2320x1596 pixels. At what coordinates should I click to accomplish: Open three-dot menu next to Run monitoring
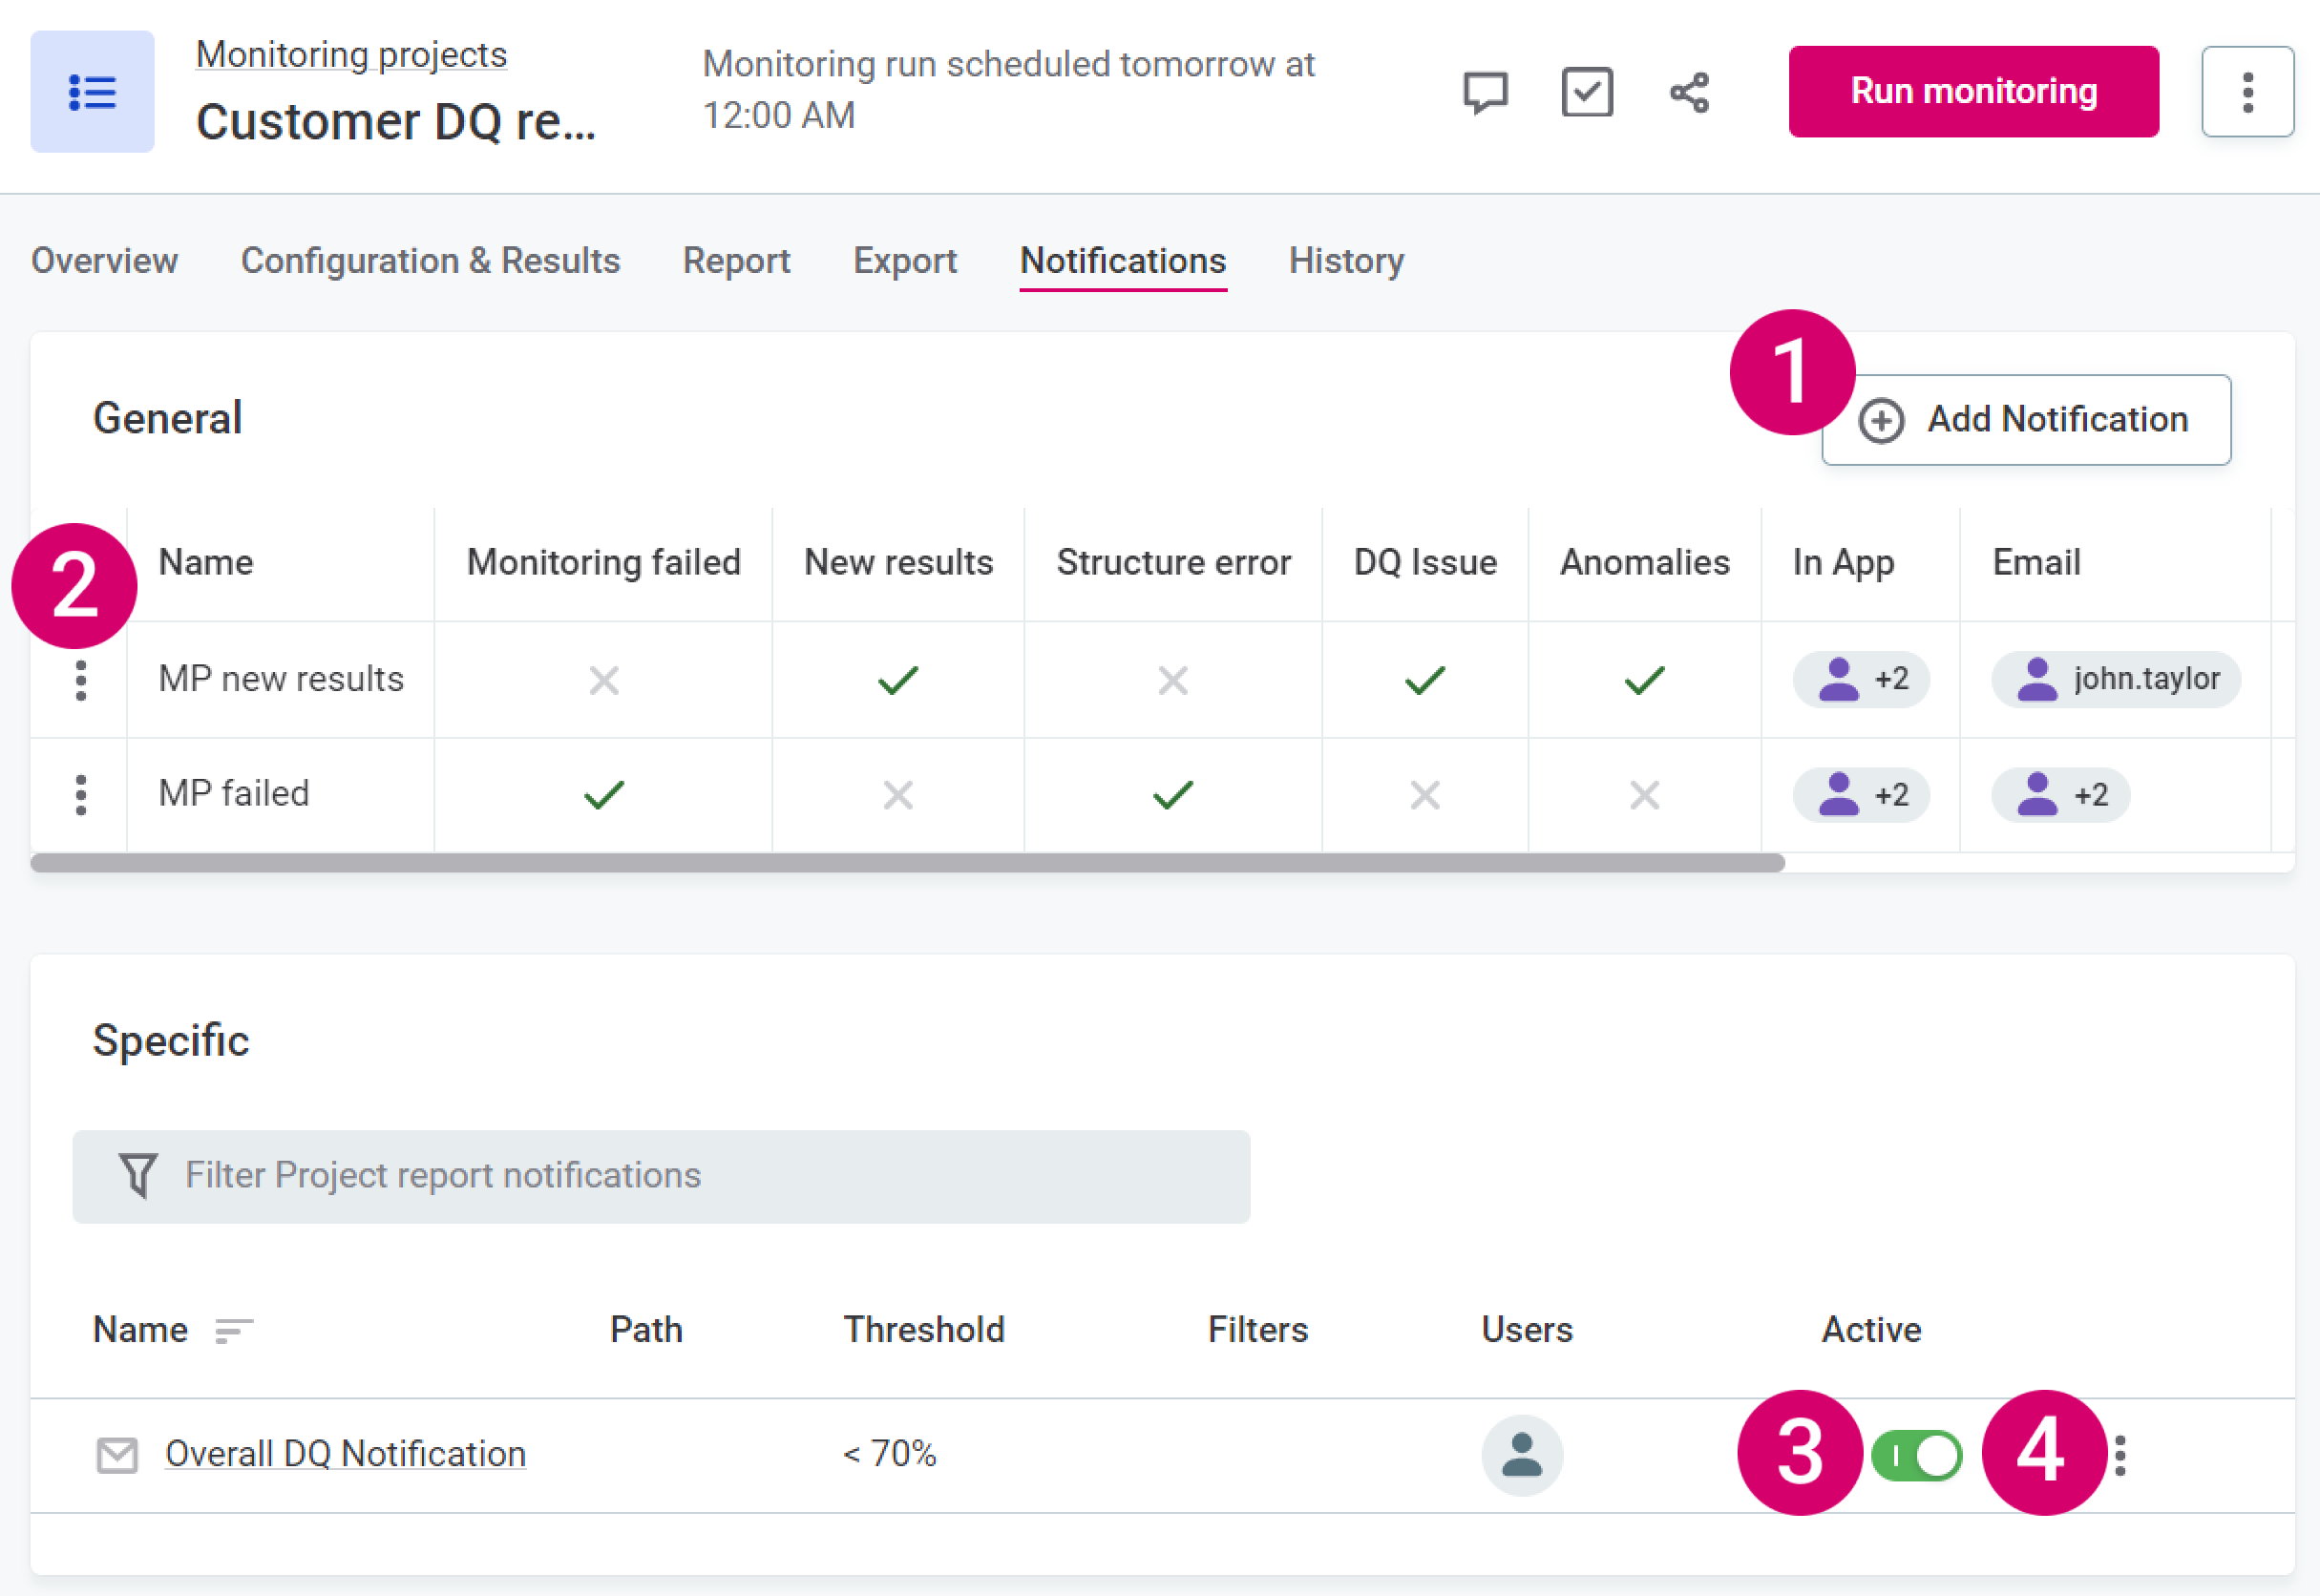(x=2247, y=92)
